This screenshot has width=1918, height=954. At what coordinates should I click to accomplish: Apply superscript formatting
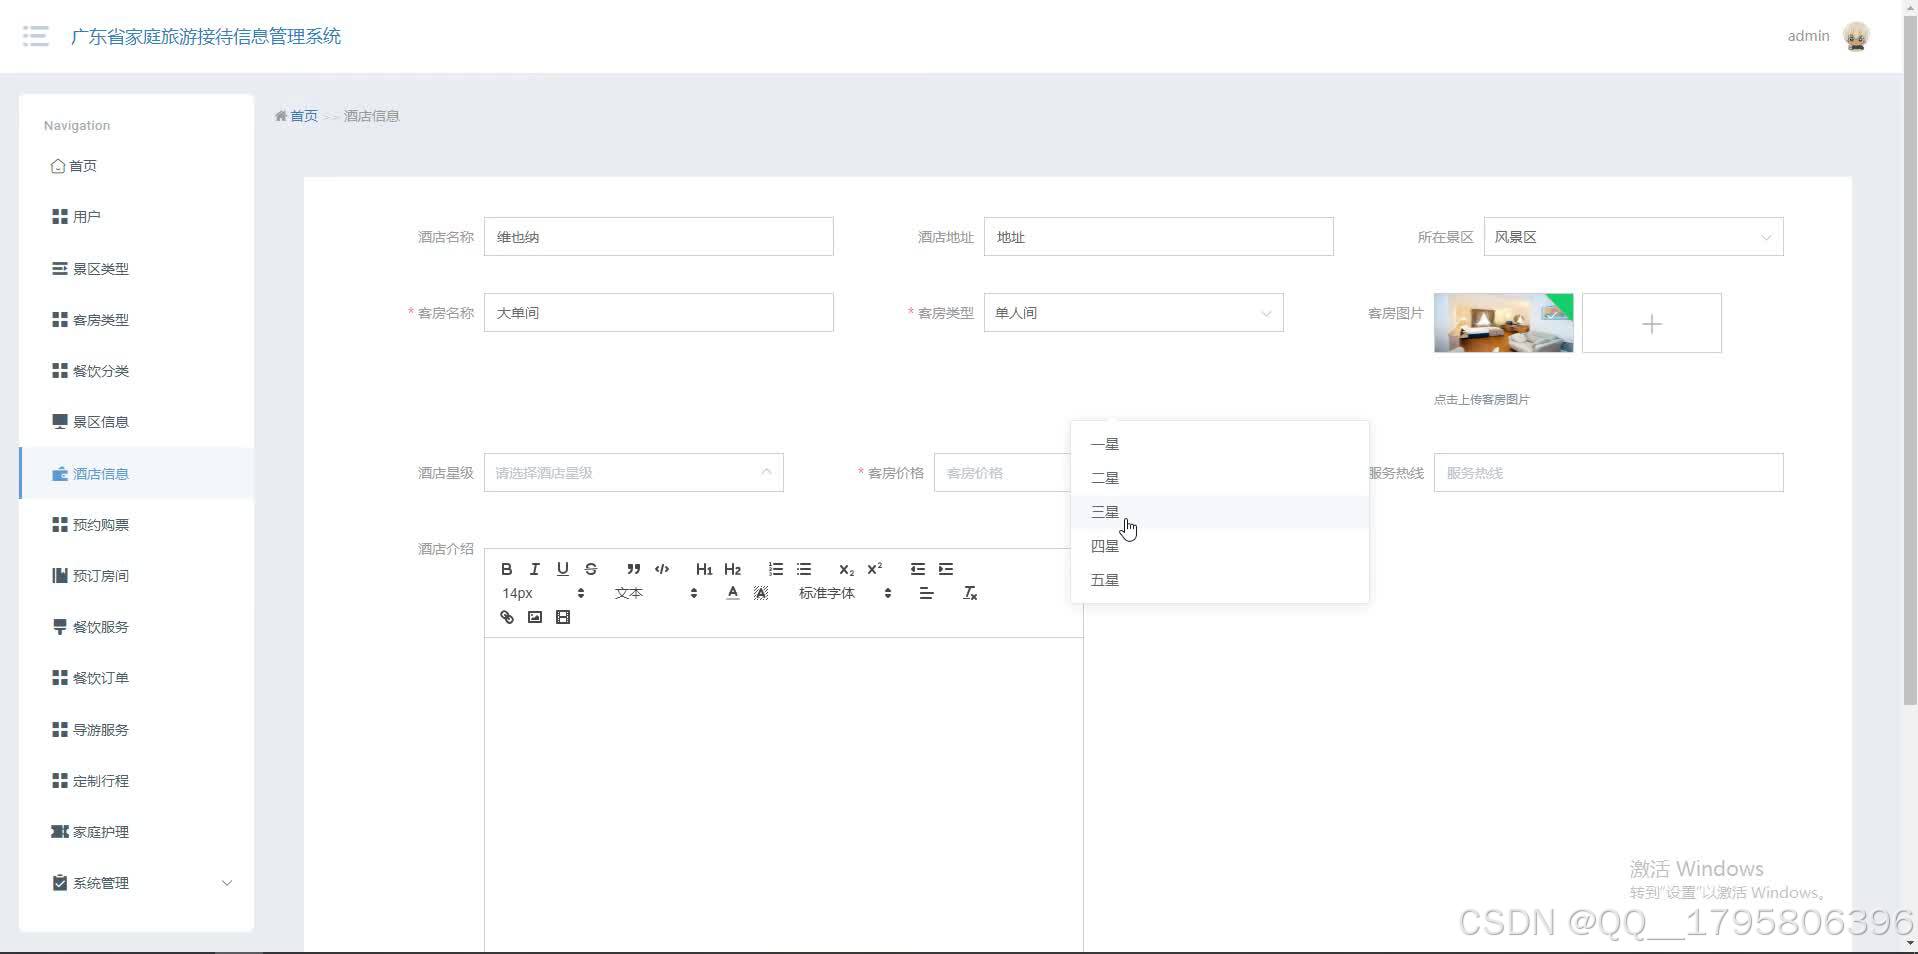click(x=875, y=569)
